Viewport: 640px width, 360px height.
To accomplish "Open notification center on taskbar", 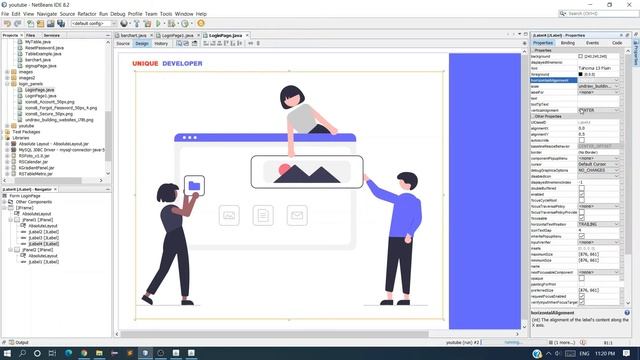I will coord(627,353).
